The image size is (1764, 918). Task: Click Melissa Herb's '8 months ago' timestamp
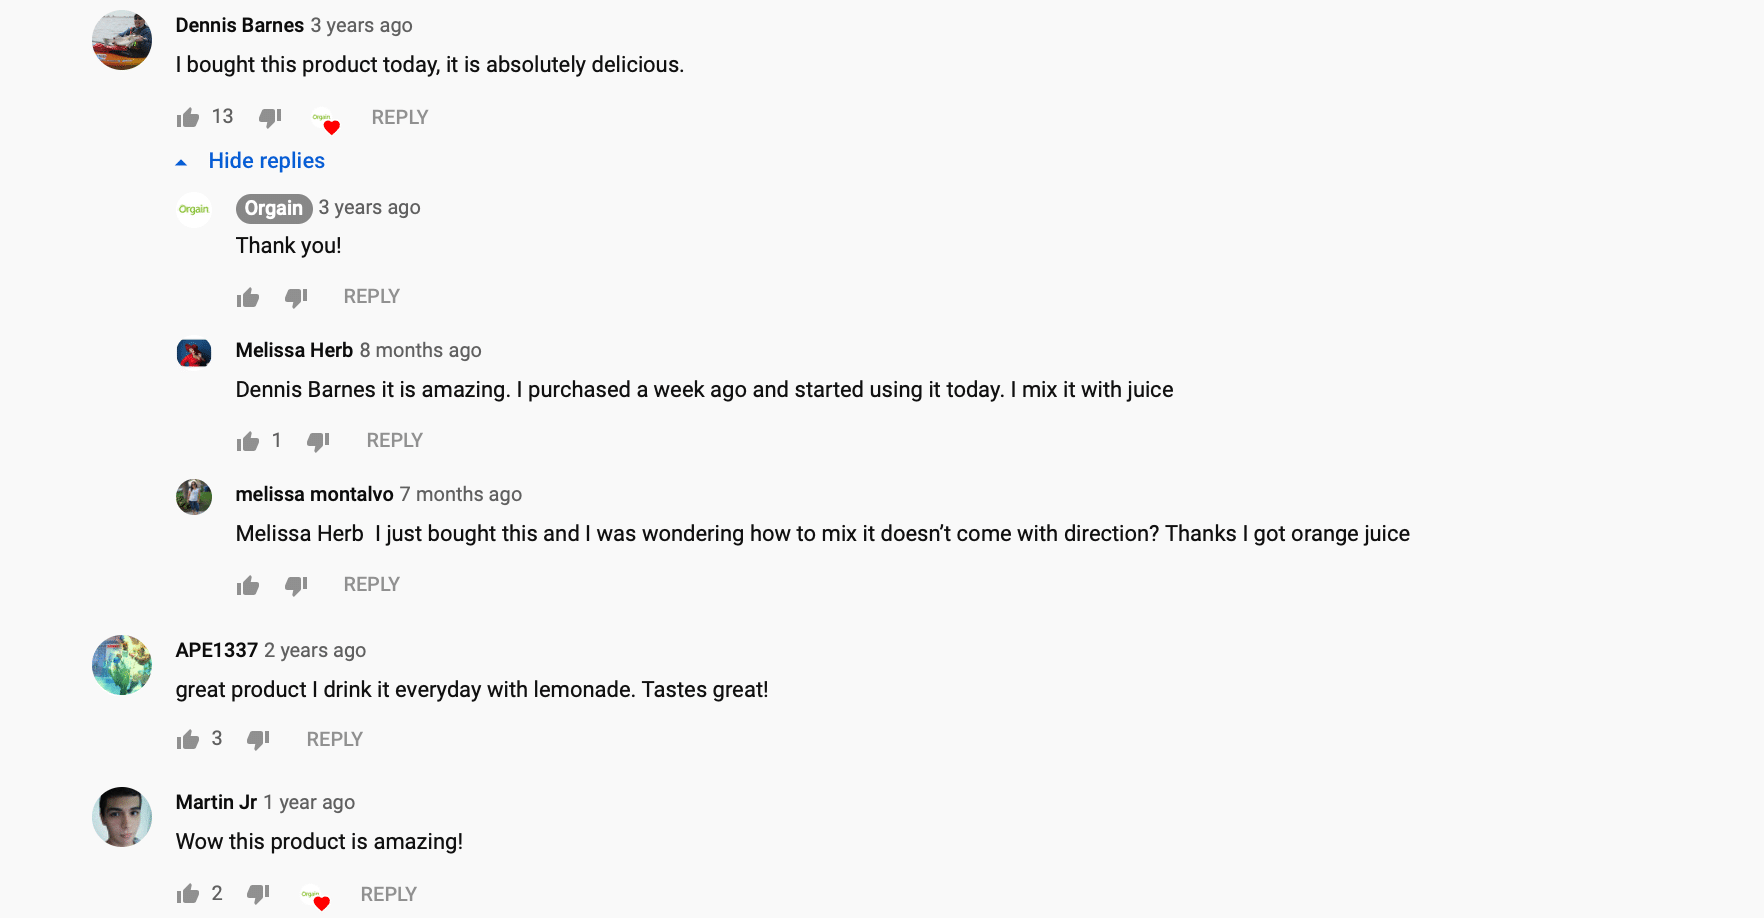420,350
